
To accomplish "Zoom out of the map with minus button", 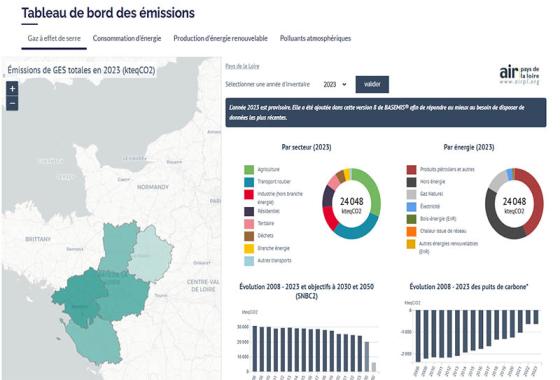I will click(x=12, y=103).
